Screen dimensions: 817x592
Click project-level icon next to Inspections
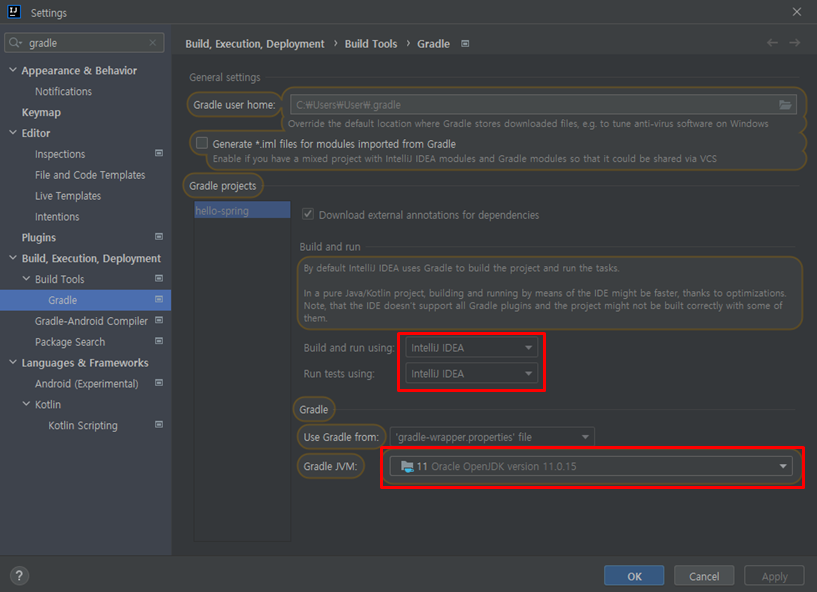[x=159, y=153]
